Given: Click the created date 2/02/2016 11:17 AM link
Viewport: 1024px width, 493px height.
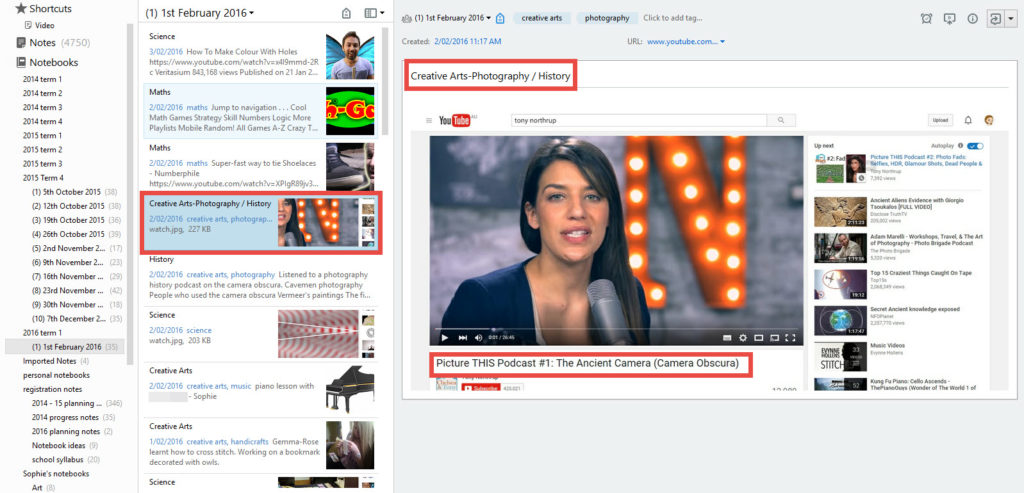Looking at the screenshot, I should point(467,42).
